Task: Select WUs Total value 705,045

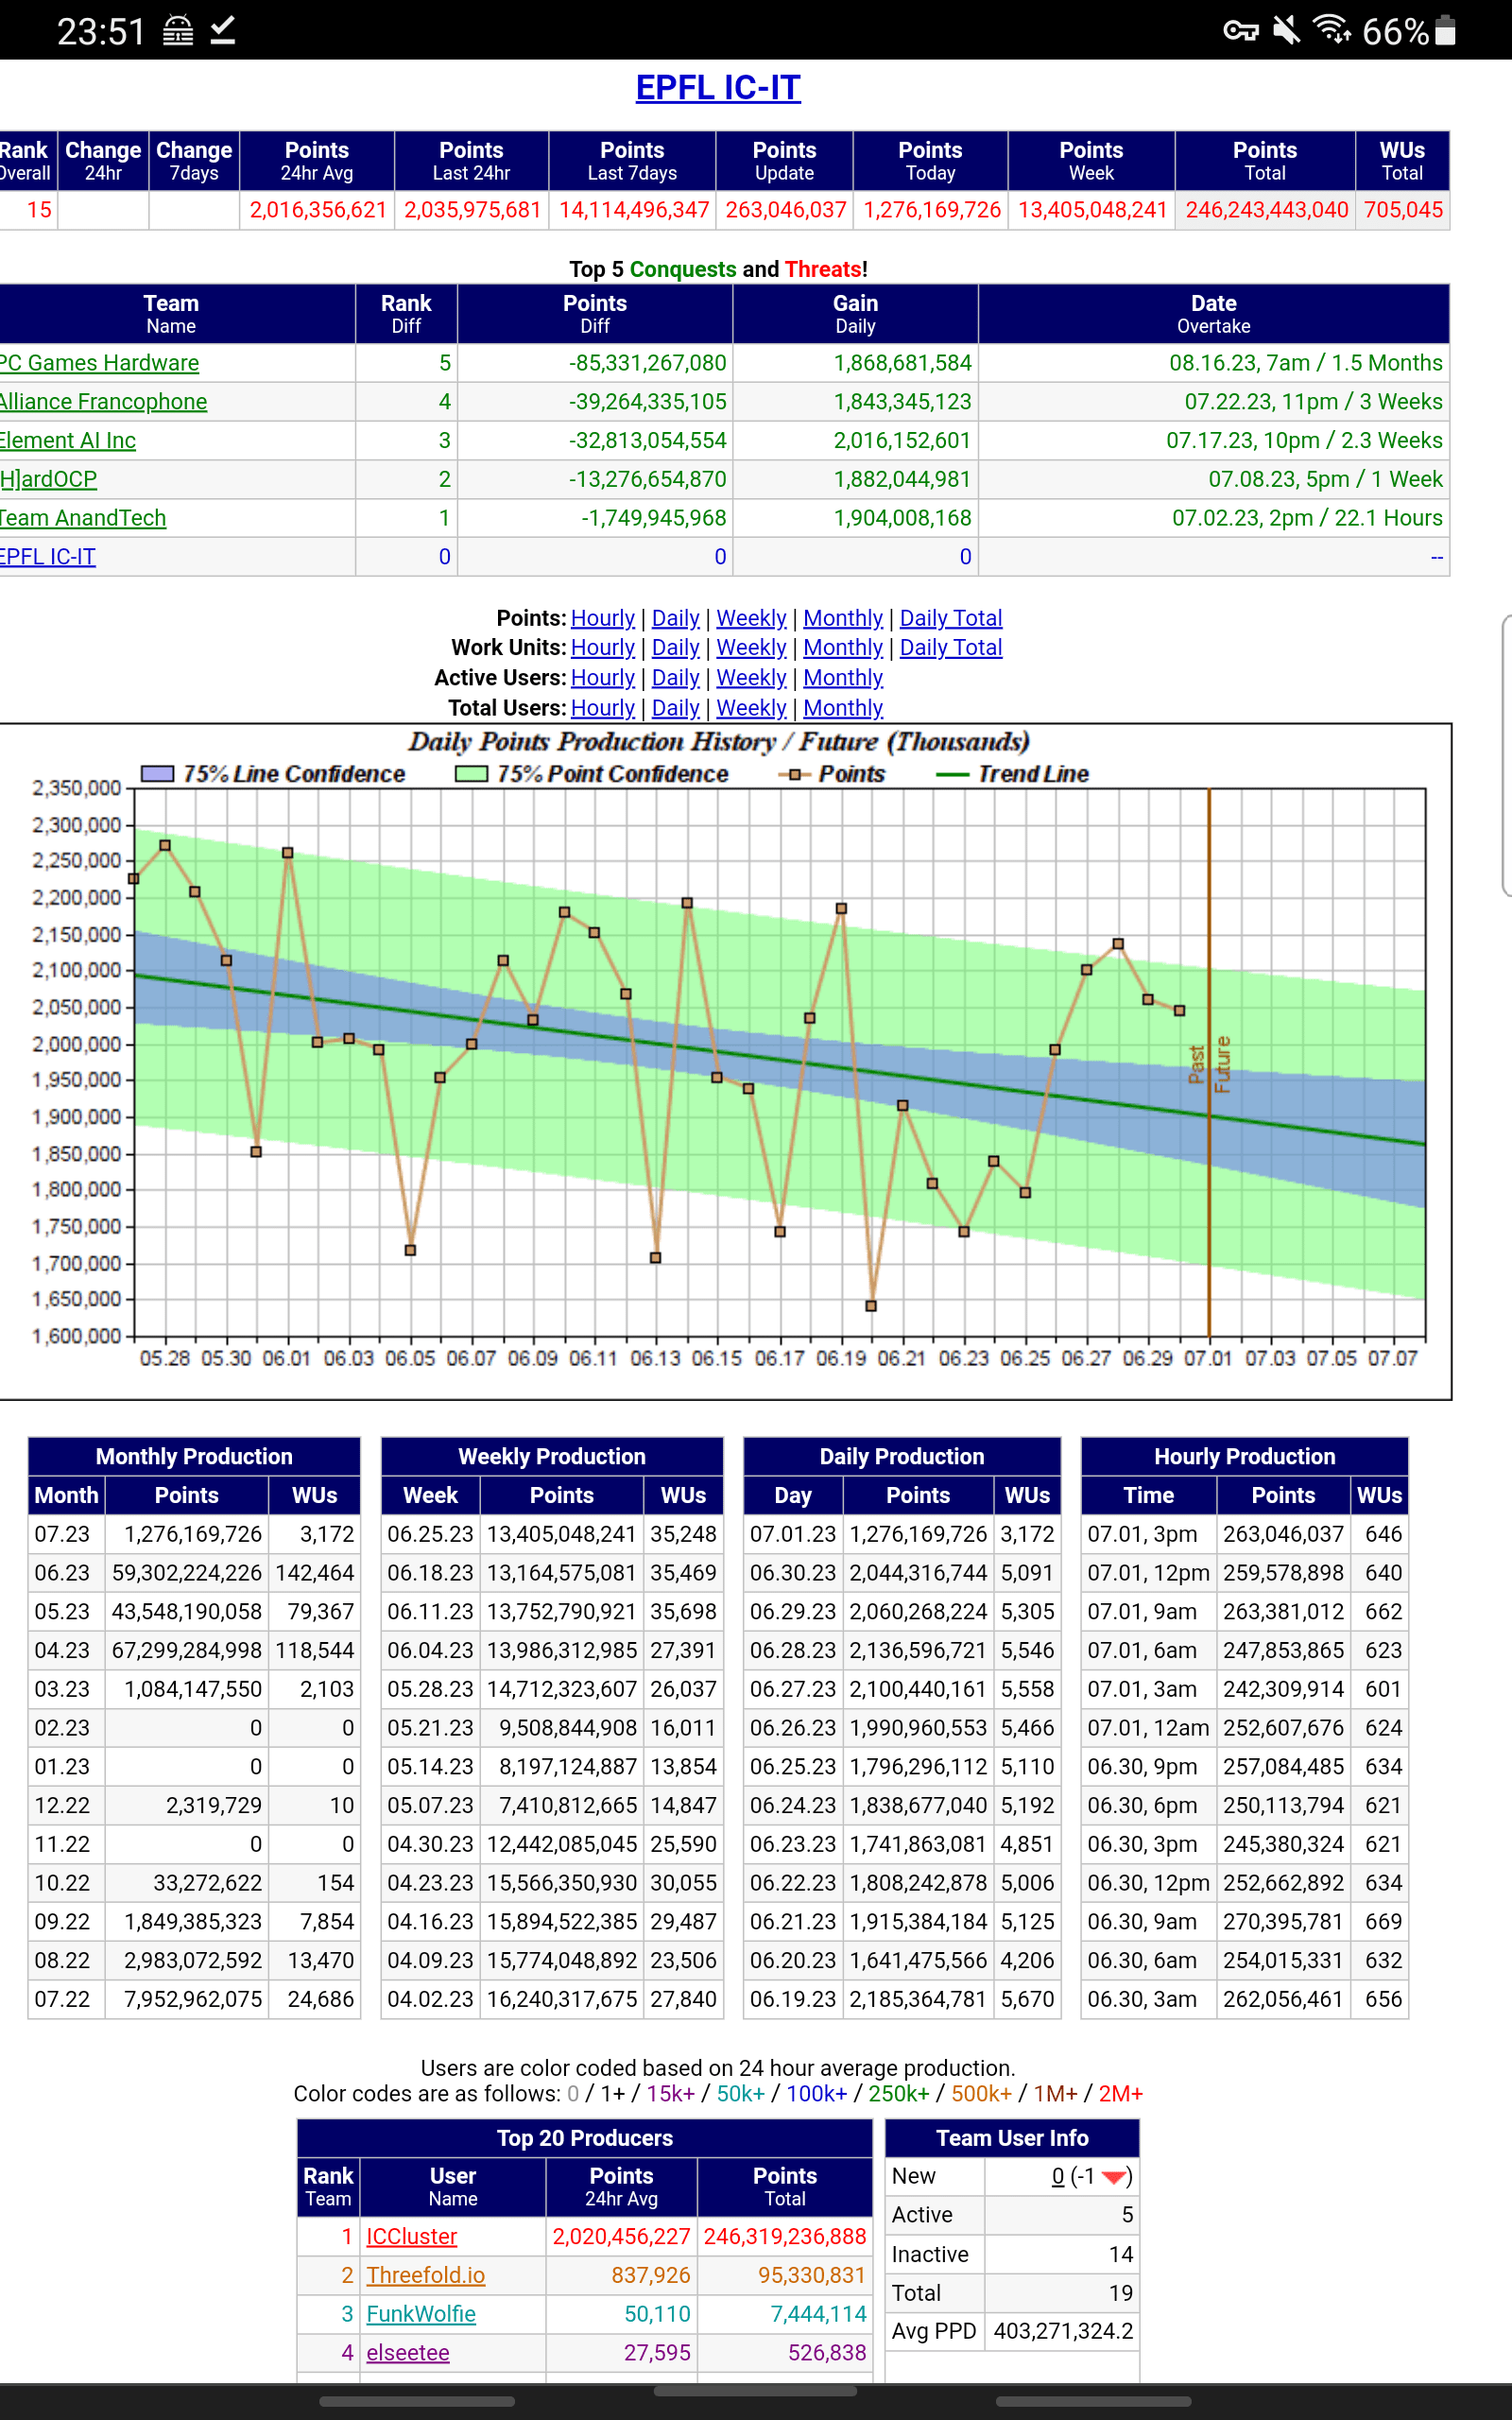Action: point(1403,210)
